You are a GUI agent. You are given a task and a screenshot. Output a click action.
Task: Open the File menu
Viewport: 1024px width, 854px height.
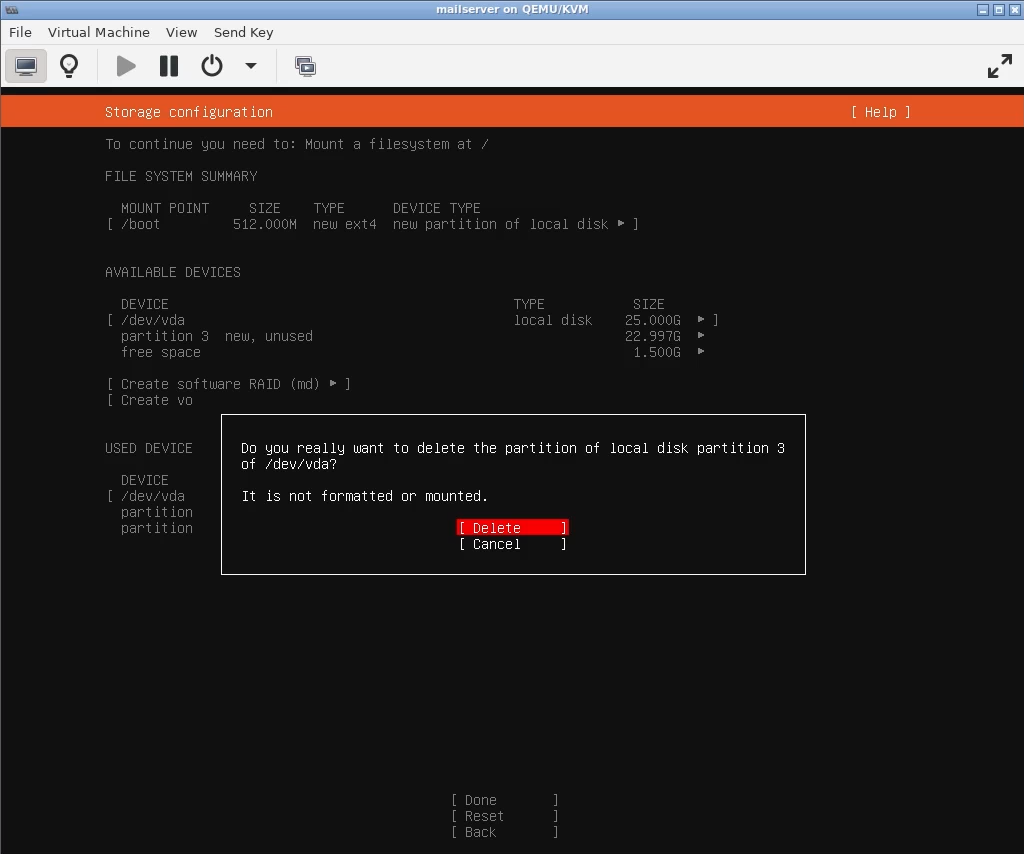coord(20,32)
